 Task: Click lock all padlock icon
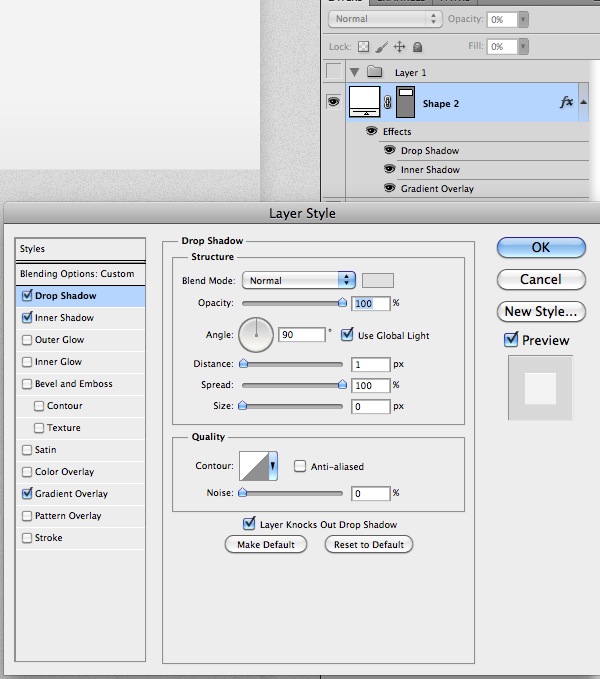(417, 47)
